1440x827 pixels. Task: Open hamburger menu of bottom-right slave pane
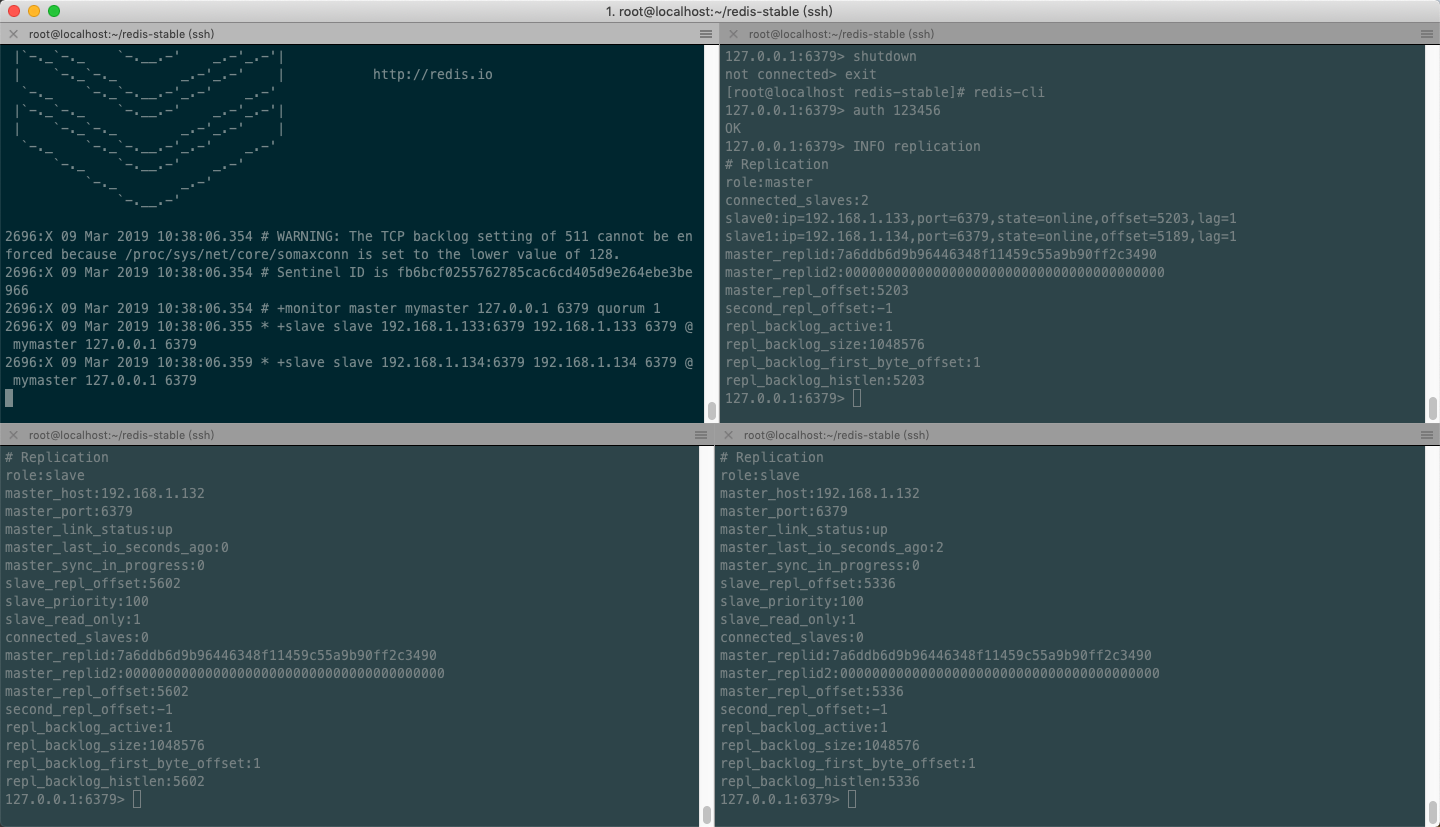1426,435
